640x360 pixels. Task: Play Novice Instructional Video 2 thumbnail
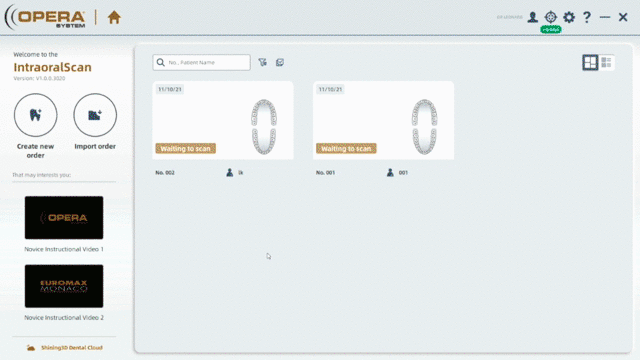tap(64, 286)
